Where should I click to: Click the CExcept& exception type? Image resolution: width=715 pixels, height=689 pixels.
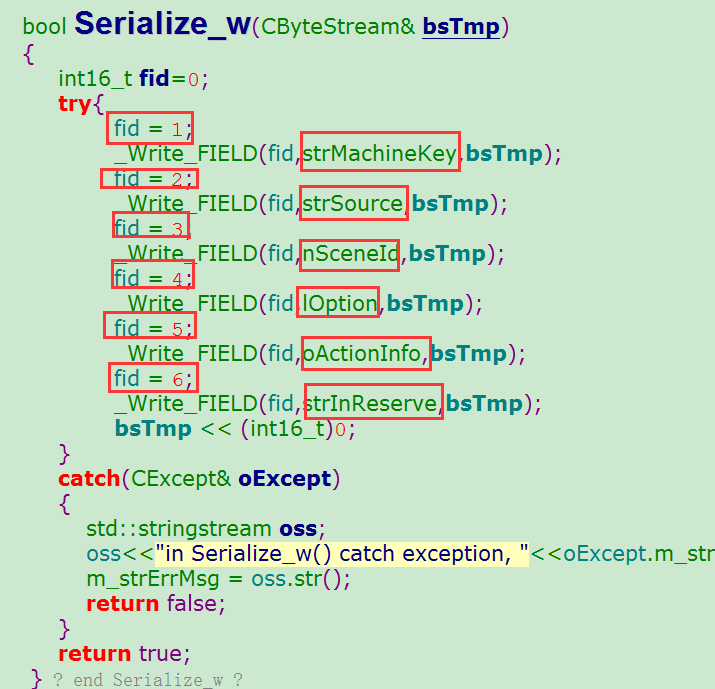click(x=181, y=479)
